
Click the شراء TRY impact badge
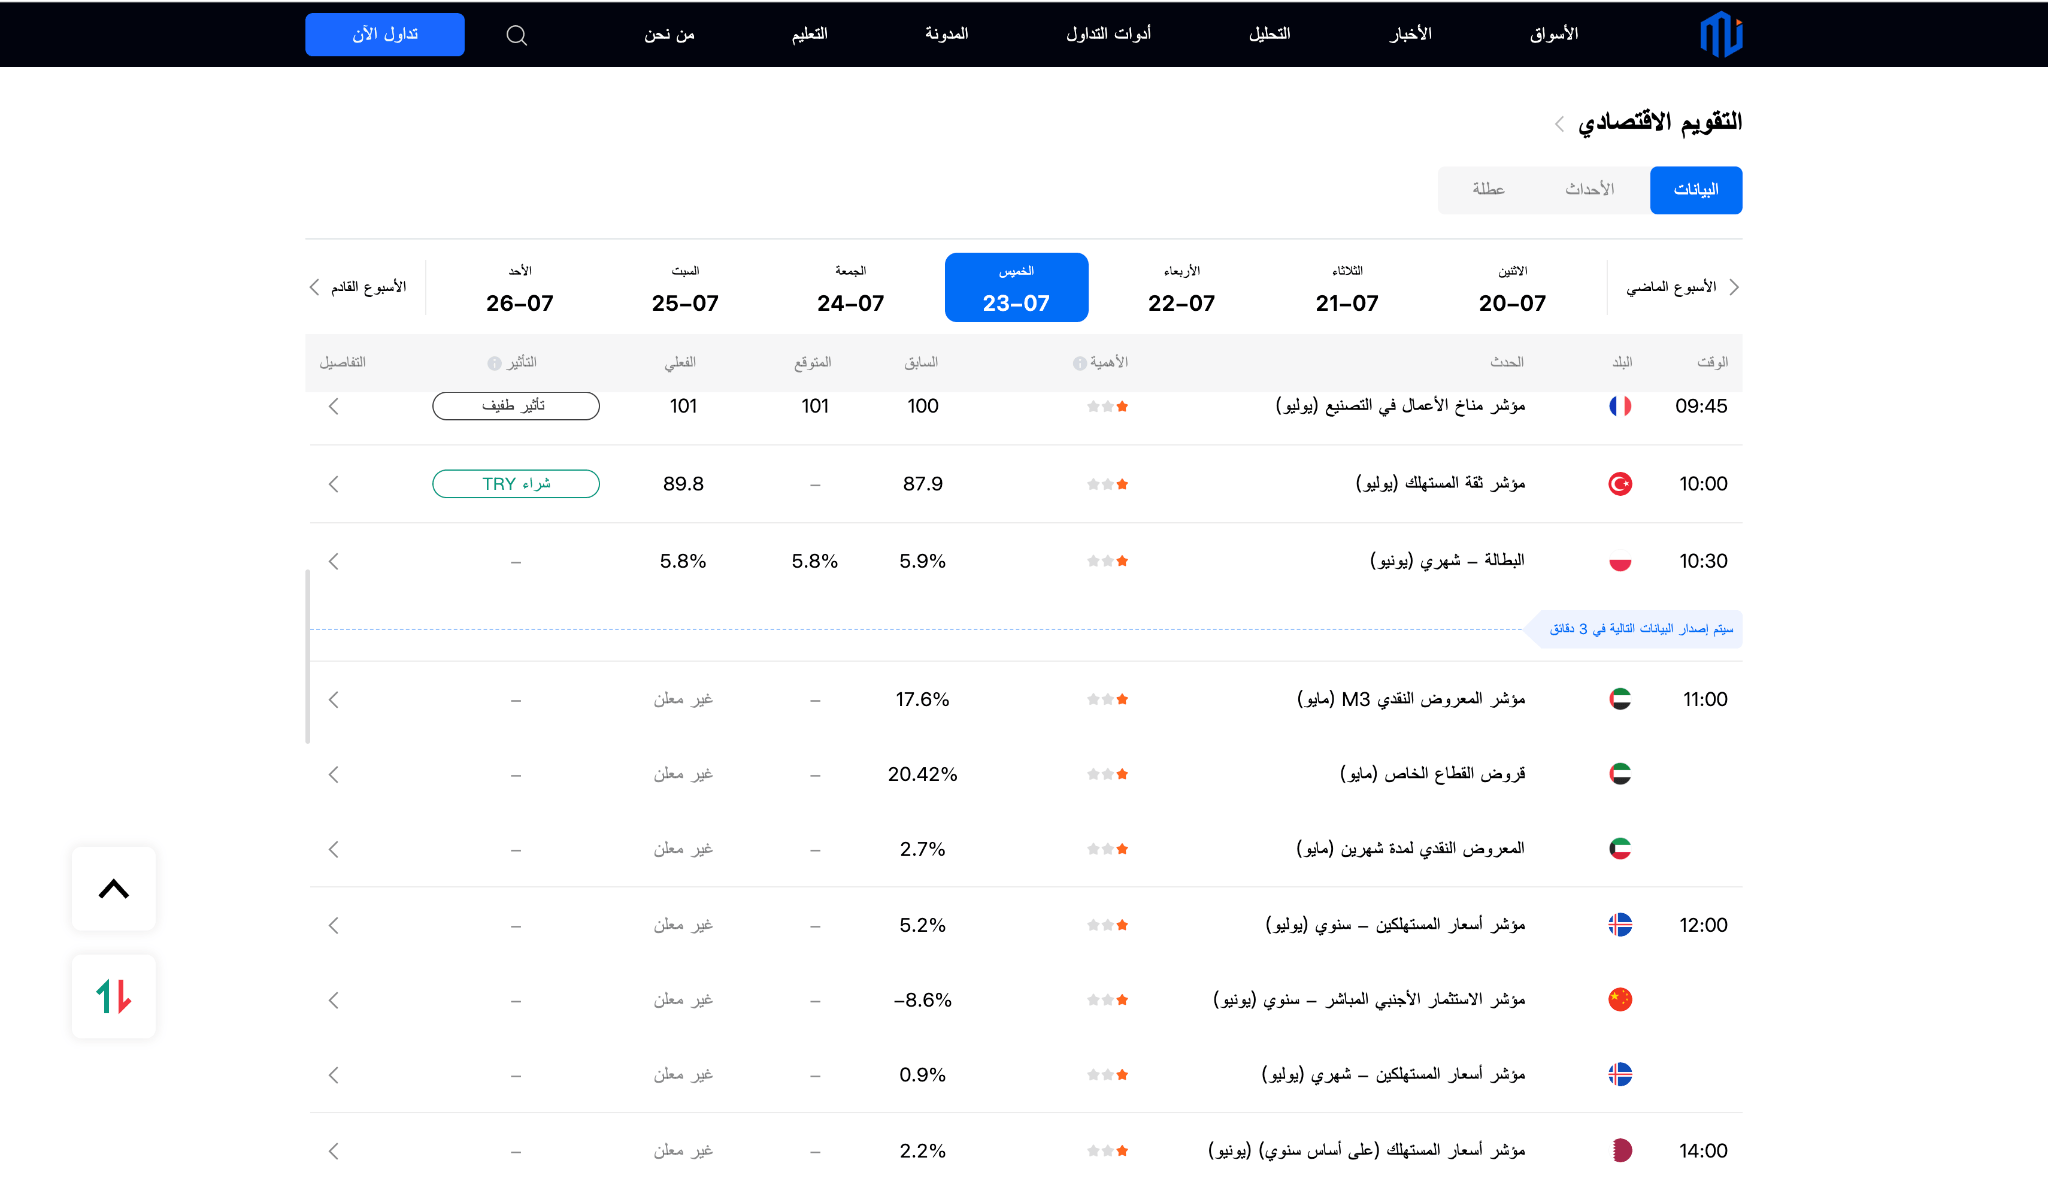516,484
